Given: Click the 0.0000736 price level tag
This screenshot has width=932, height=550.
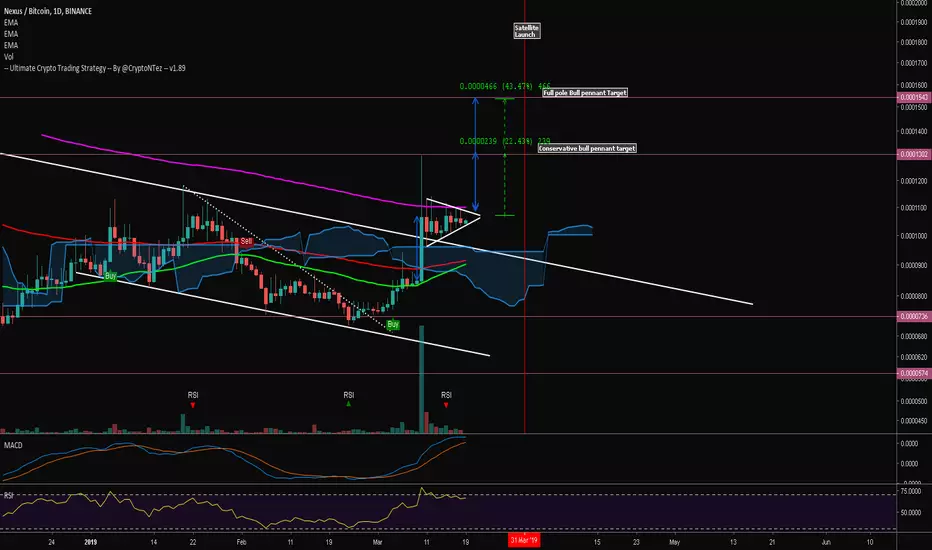Looking at the screenshot, I should coord(914,316).
